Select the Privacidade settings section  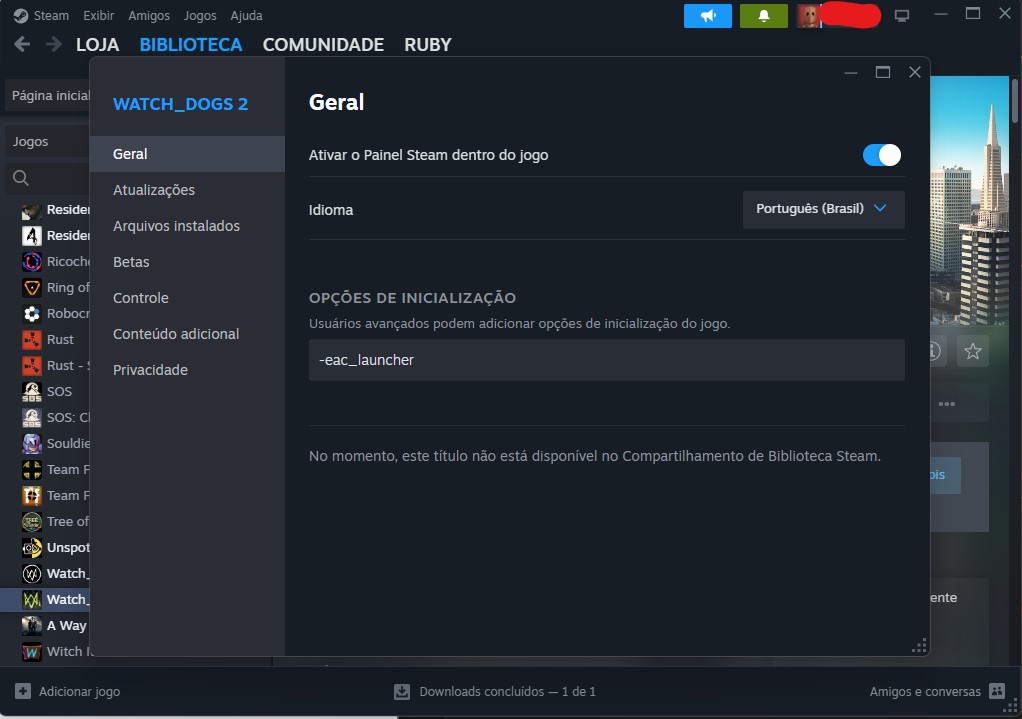pos(187,370)
